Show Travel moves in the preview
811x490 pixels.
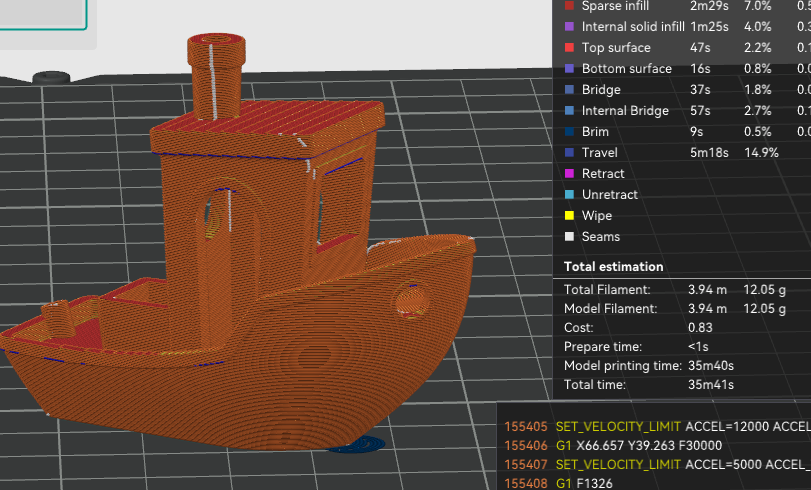[599, 153]
